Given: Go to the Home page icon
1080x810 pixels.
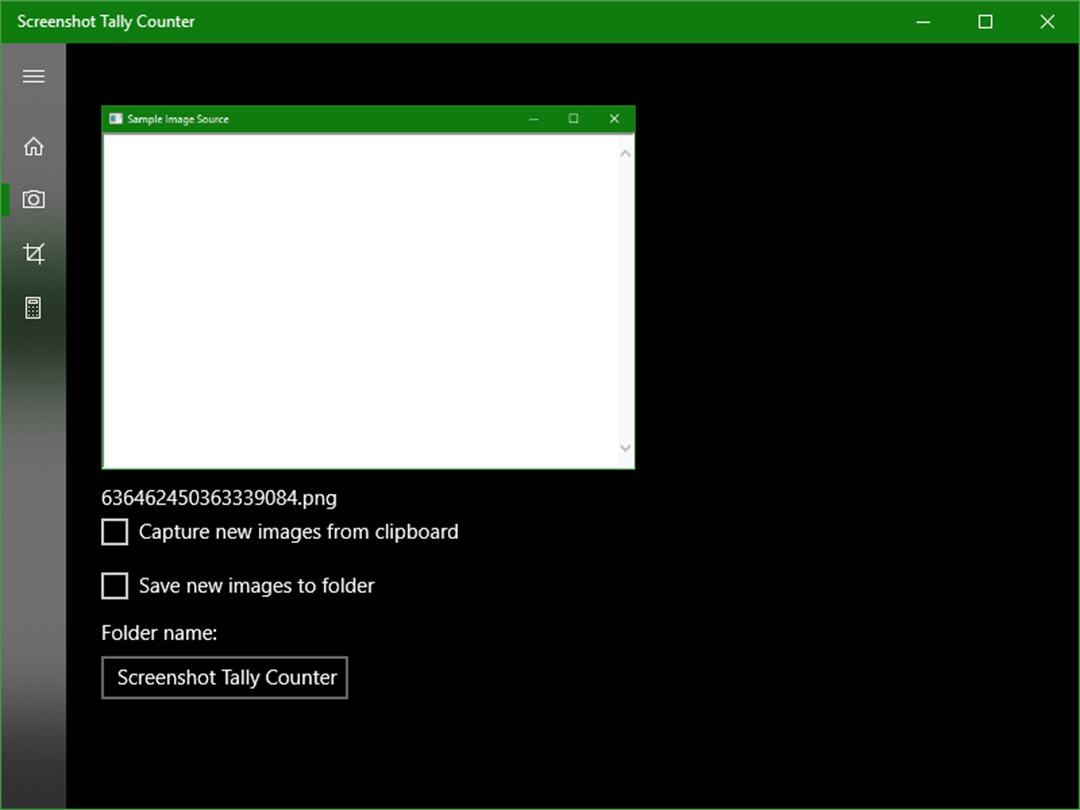Looking at the screenshot, I should (33, 146).
